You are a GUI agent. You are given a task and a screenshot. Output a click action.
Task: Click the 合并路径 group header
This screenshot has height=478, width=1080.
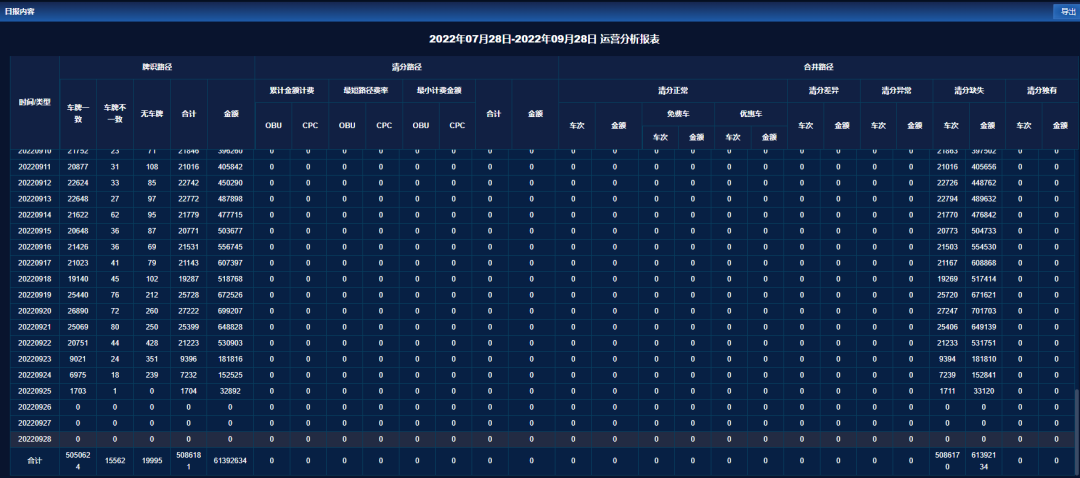tap(817, 67)
